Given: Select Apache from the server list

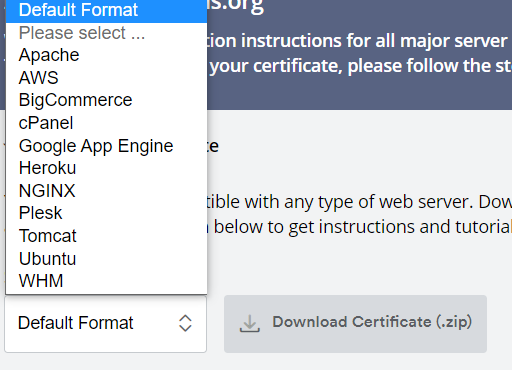Looking at the screenshot, I should click(x=106, y=55).
